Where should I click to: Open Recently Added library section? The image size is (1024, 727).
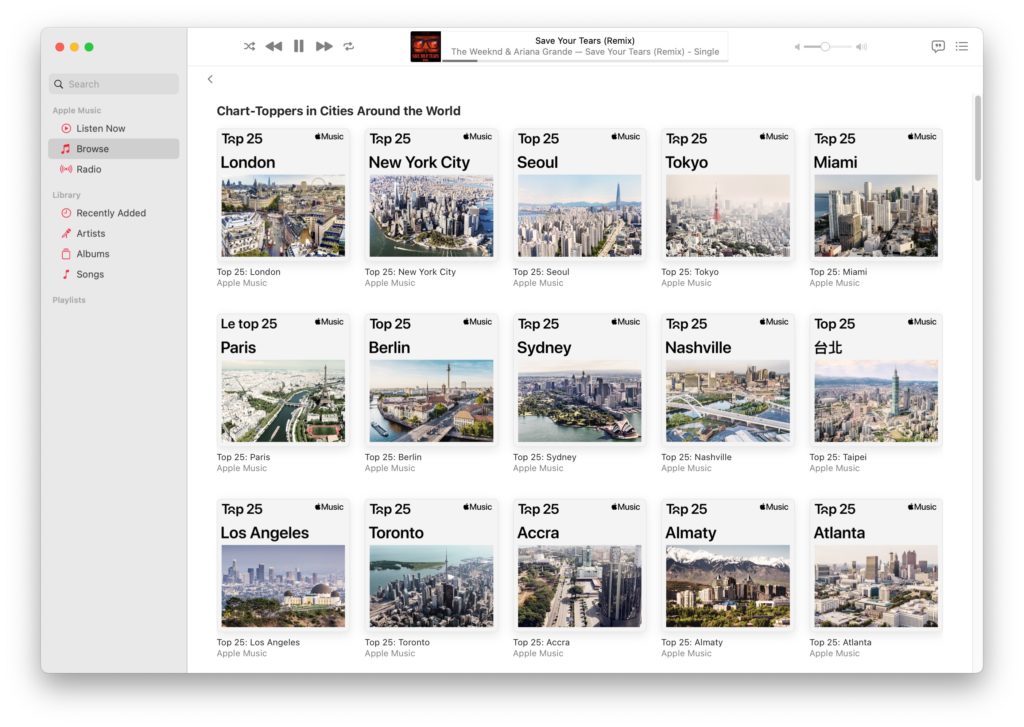click(110, 213)
